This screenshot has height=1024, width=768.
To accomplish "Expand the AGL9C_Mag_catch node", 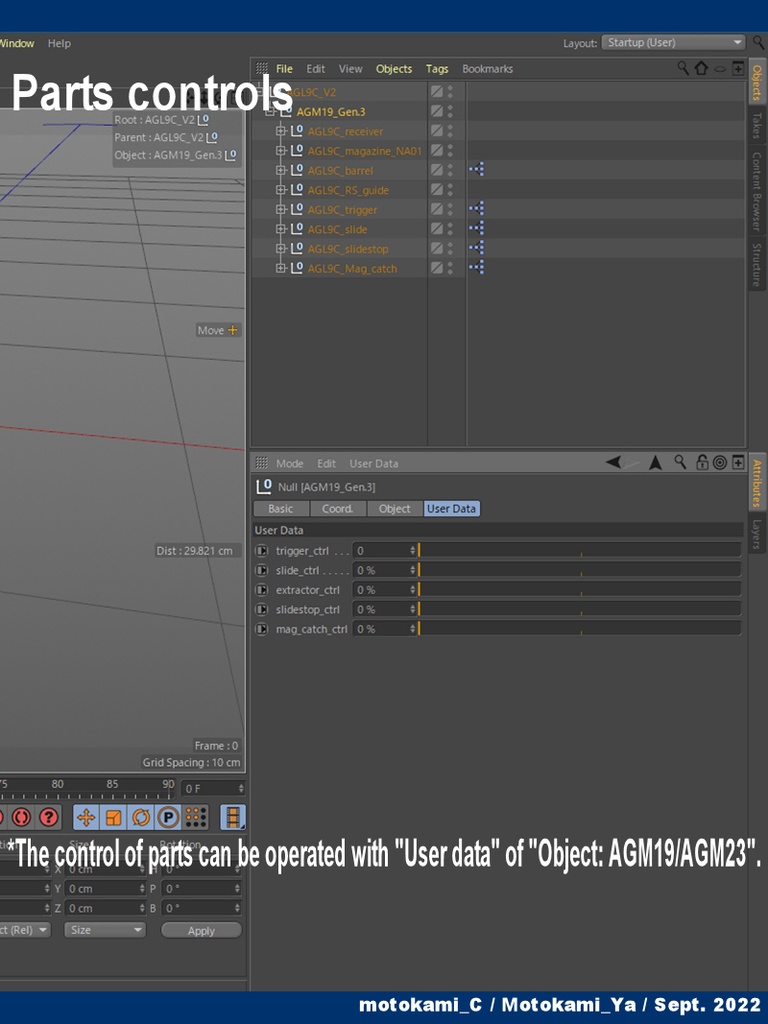I will pyautogui.click(x=281, y=268).
